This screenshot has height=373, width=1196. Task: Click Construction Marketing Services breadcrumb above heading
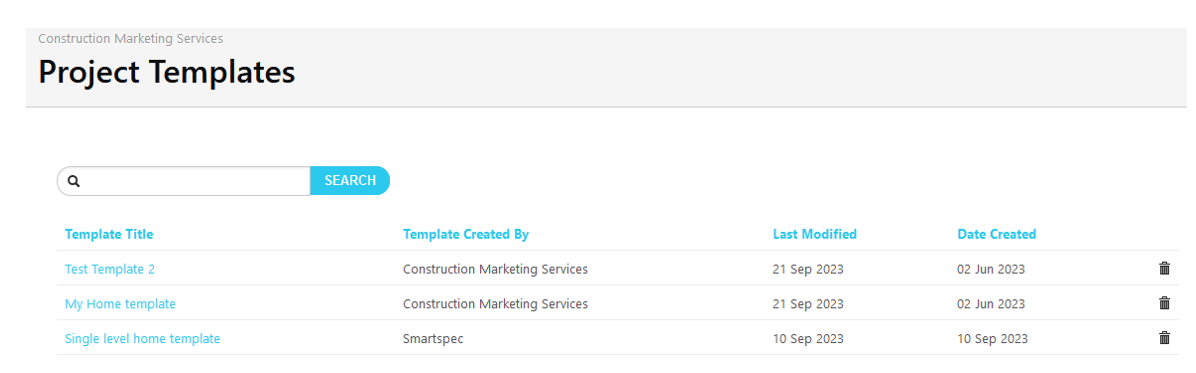tap(130, 38)
